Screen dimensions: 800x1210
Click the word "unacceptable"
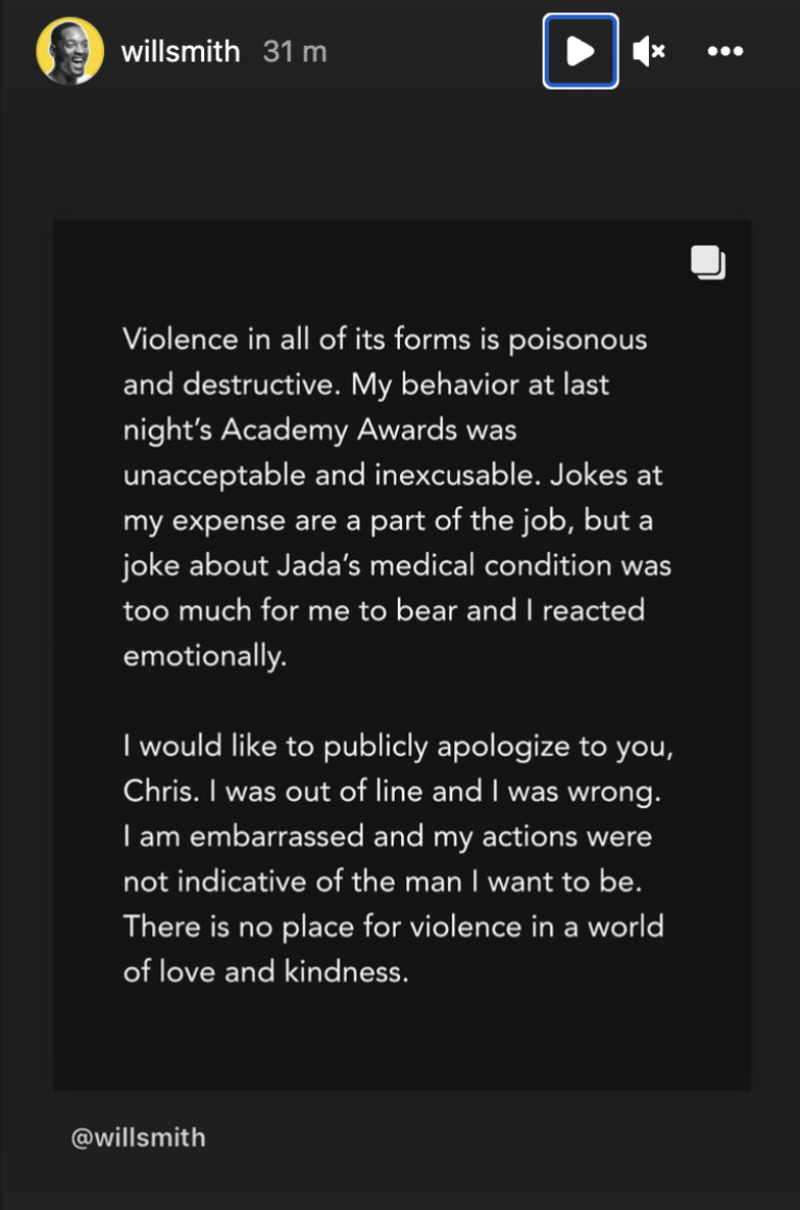click(215, 475)
